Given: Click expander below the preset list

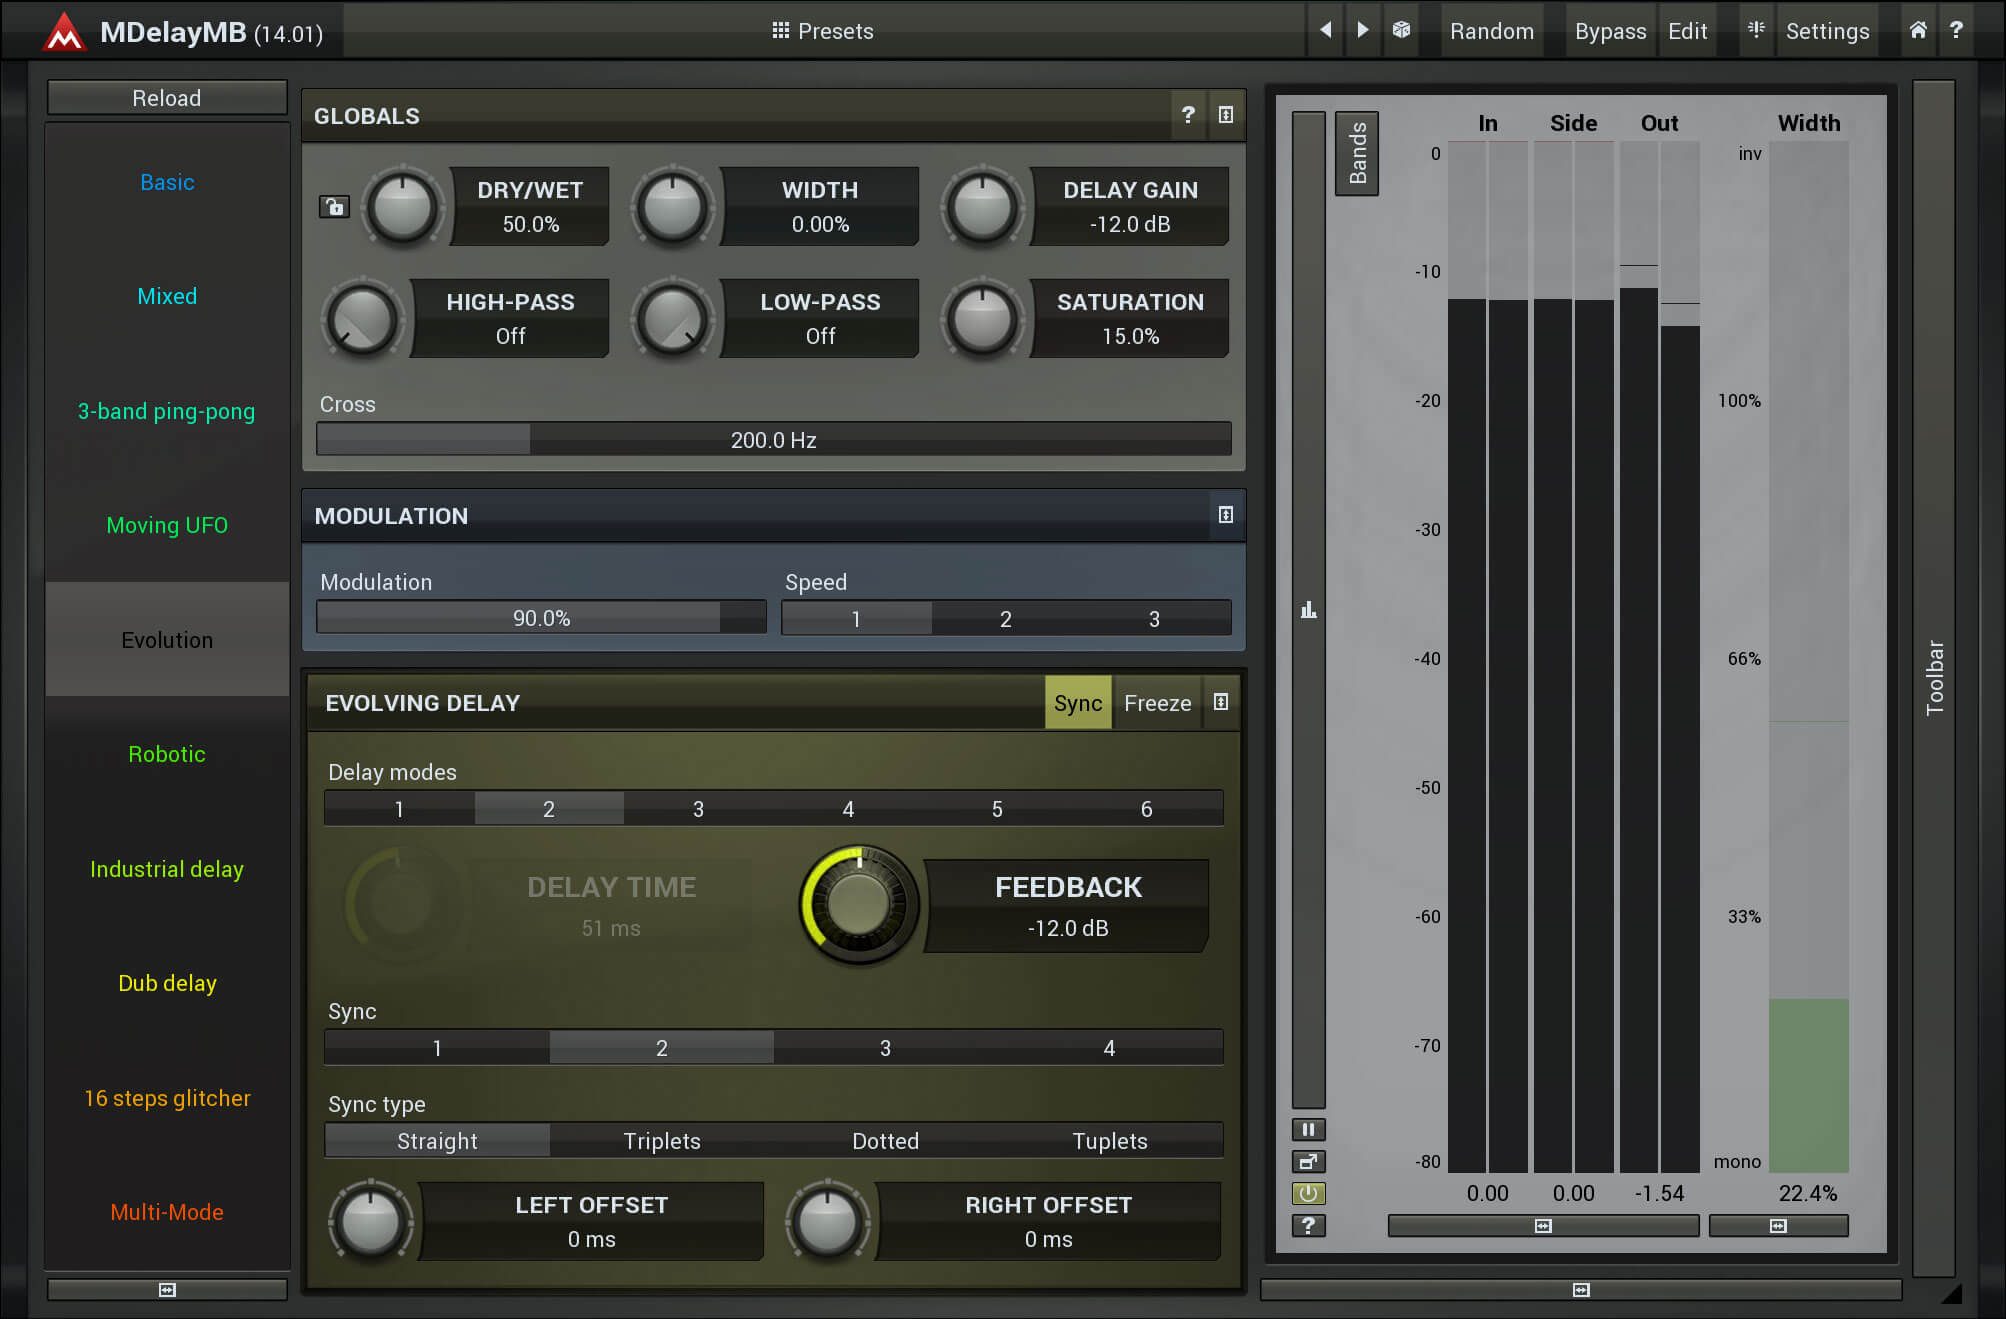Looking at the screenshot, I should click(x=167, y=1290).
